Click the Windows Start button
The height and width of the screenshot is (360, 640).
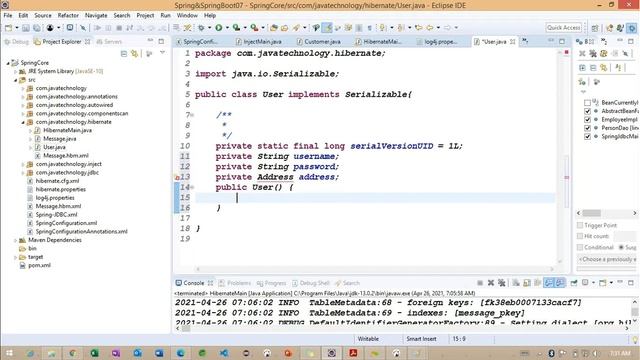click(9, 353)
